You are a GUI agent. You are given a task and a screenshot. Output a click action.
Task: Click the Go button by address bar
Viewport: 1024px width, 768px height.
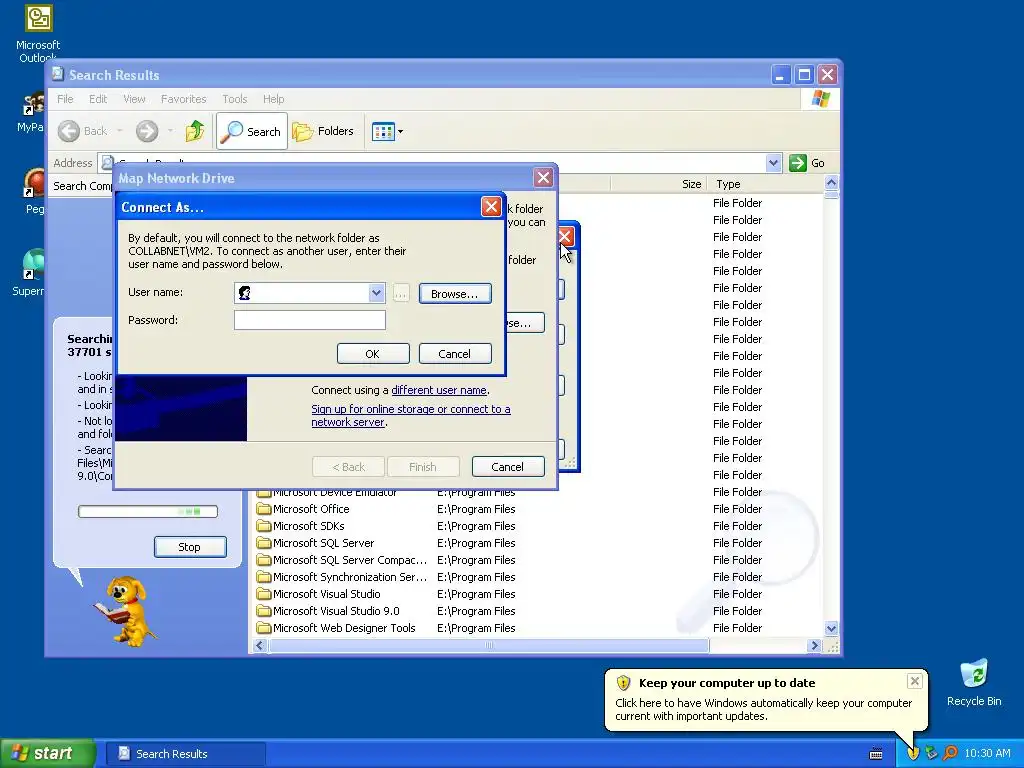[x=807, y=163]
